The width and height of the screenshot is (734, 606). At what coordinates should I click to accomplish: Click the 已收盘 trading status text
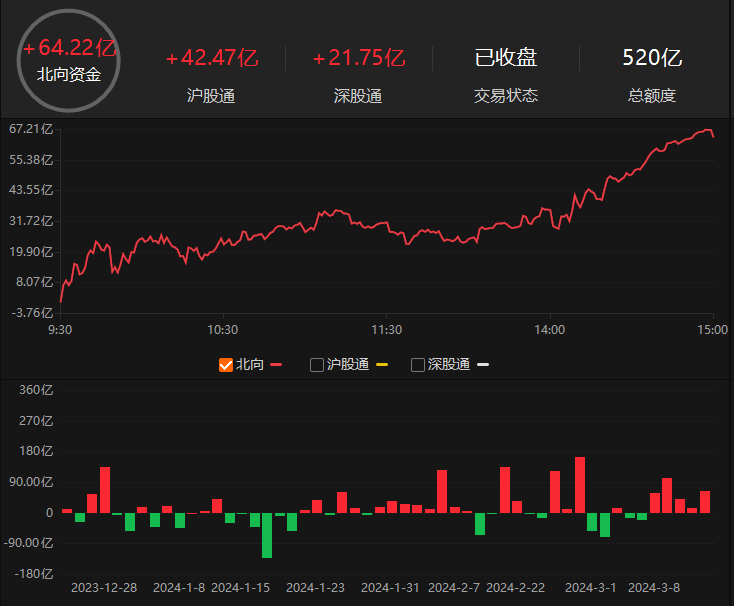coord(506,58)
